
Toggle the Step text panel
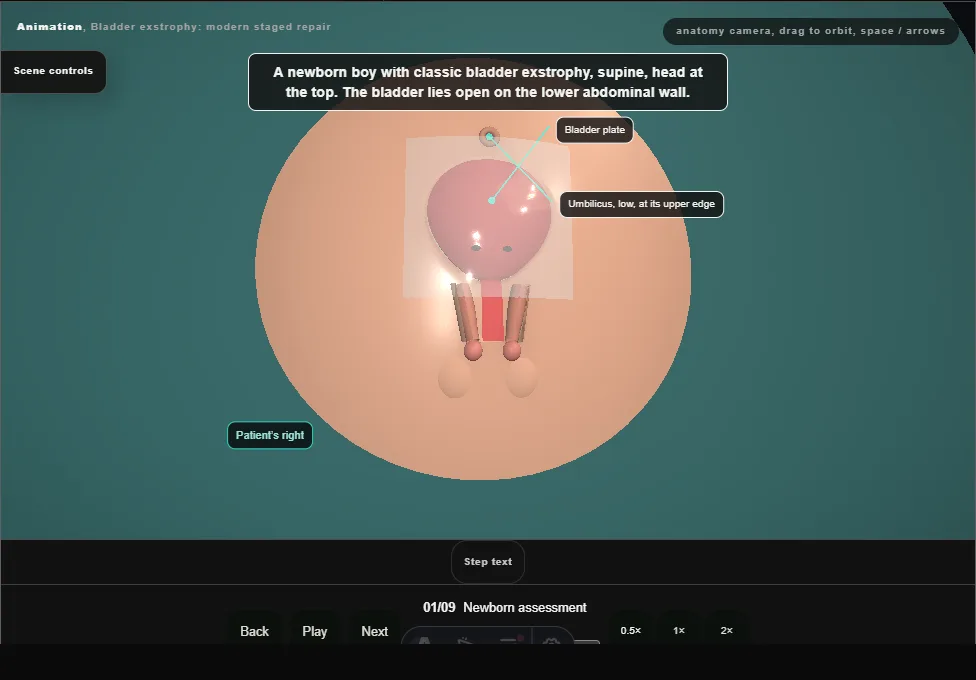[487, 562]
